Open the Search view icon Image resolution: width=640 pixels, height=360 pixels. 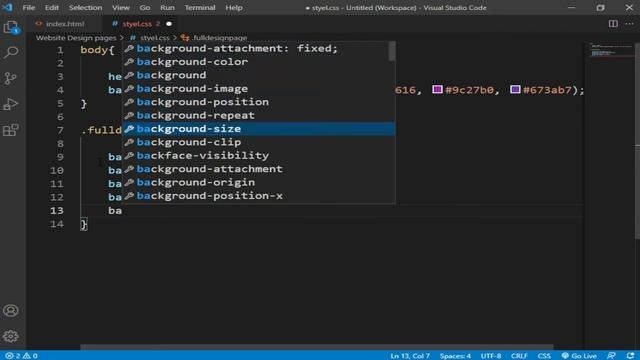point(11,52)
